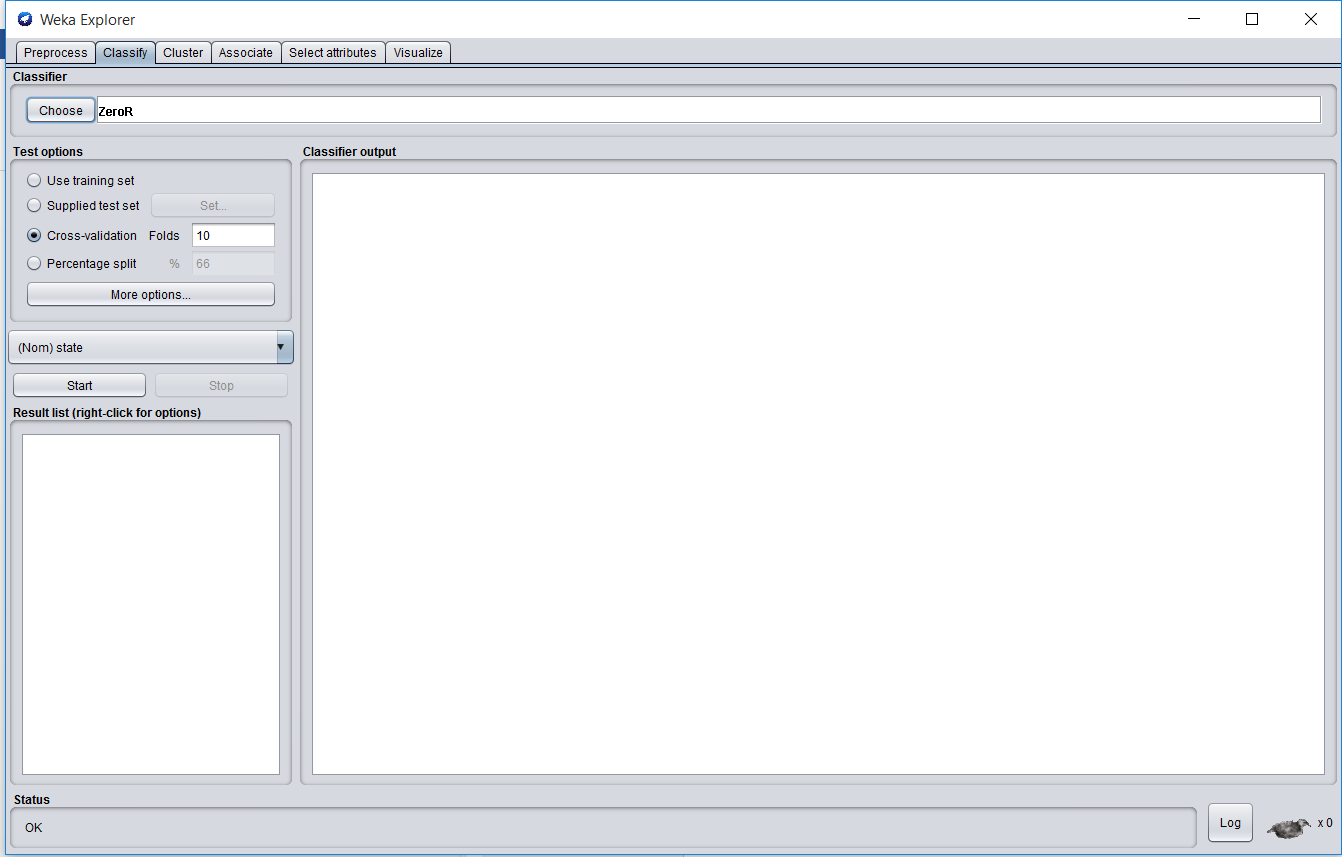The width and height of the screenshot is (1342, 857).
Task: Click the Weka bird icon in status bar
Action: coord(1290,827)
